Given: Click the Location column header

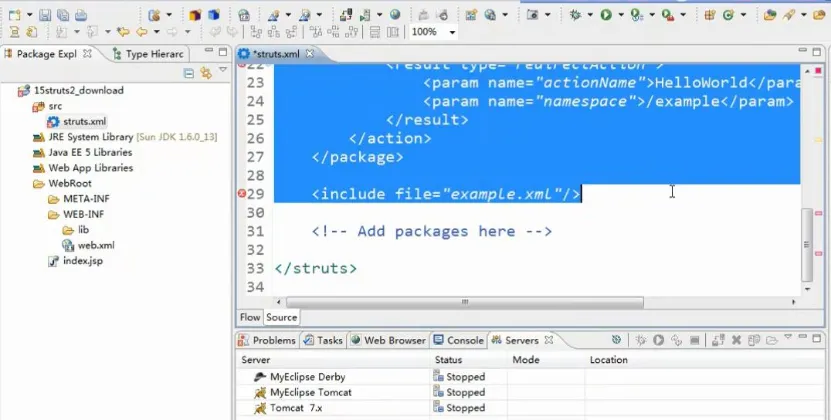Looking at the screenshot, I should click(x=705, y=360).
